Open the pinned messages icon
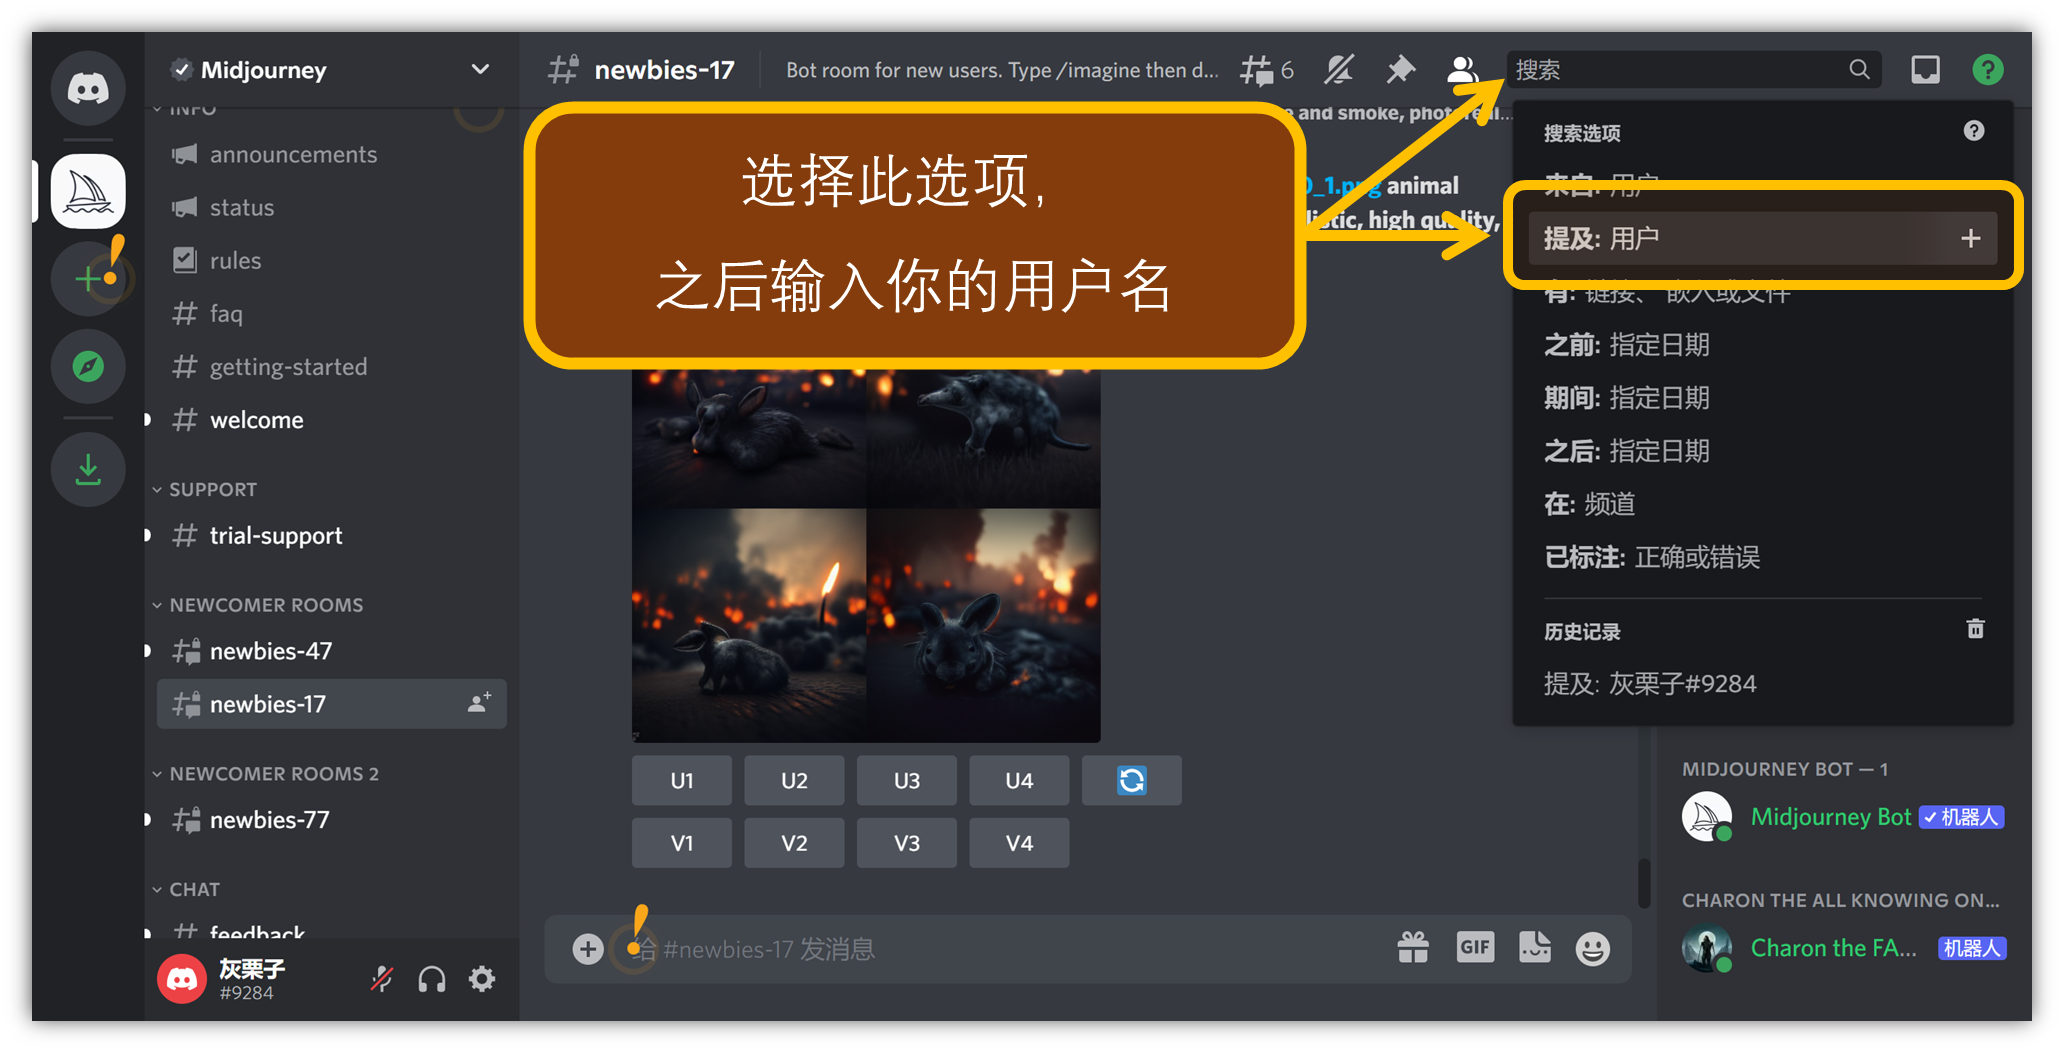 tap(1400, 70)
